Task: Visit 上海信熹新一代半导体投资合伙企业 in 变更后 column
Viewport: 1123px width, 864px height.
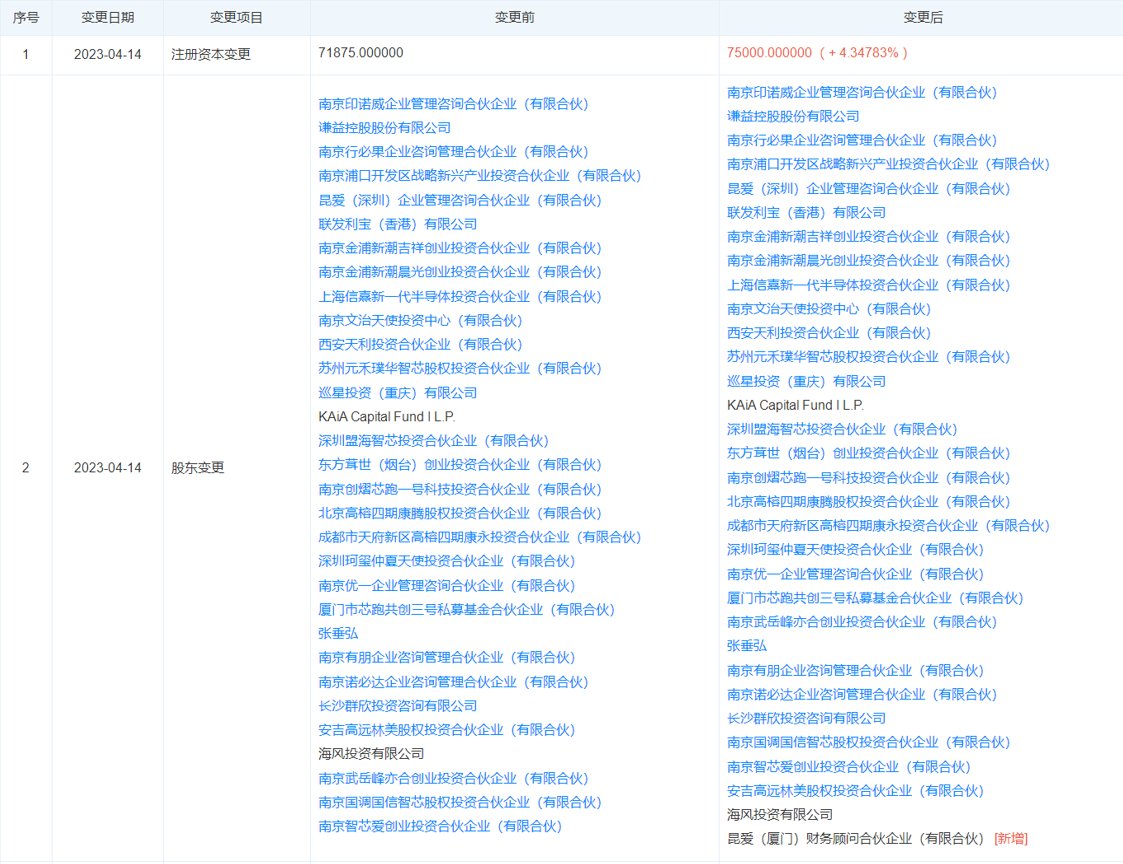Action: tap(869, 285)
